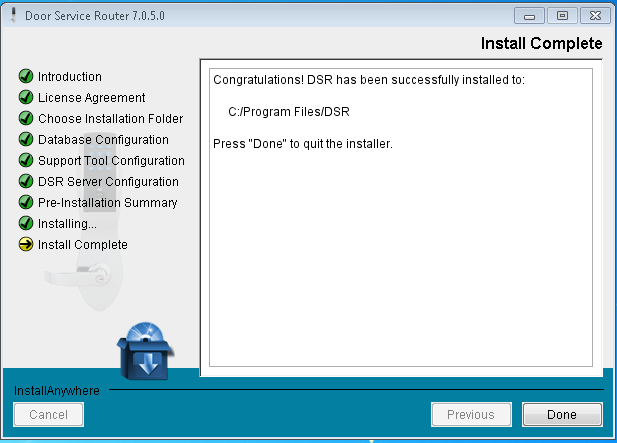Image resolution: width=617 pixels, height=443 pixels.
Task: Click the green checkmark beside License Agreement
Action: click(x=26, y=97)
